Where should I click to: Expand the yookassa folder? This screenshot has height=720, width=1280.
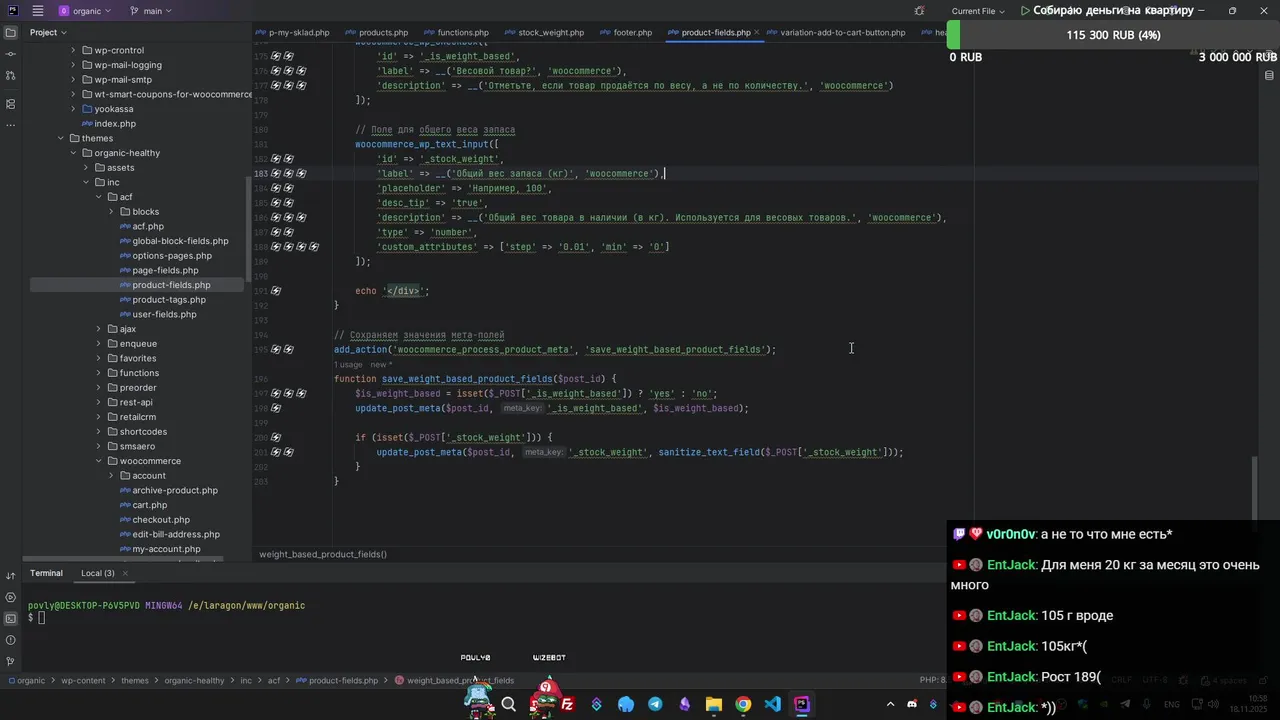click(x=73, y=109)
